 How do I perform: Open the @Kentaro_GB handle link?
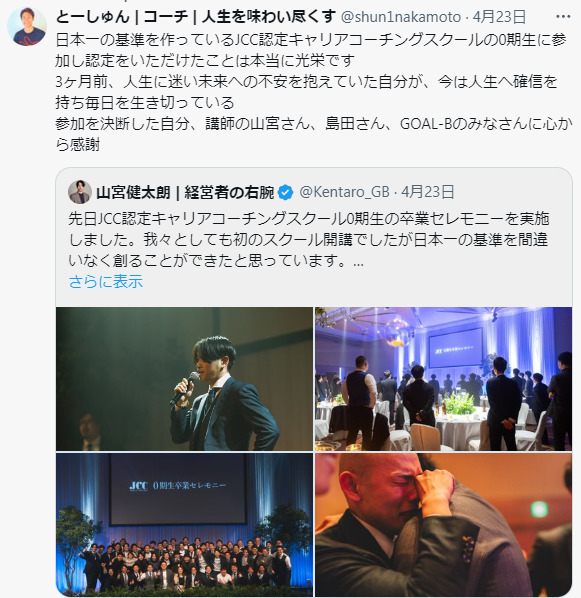coord(344,192)
